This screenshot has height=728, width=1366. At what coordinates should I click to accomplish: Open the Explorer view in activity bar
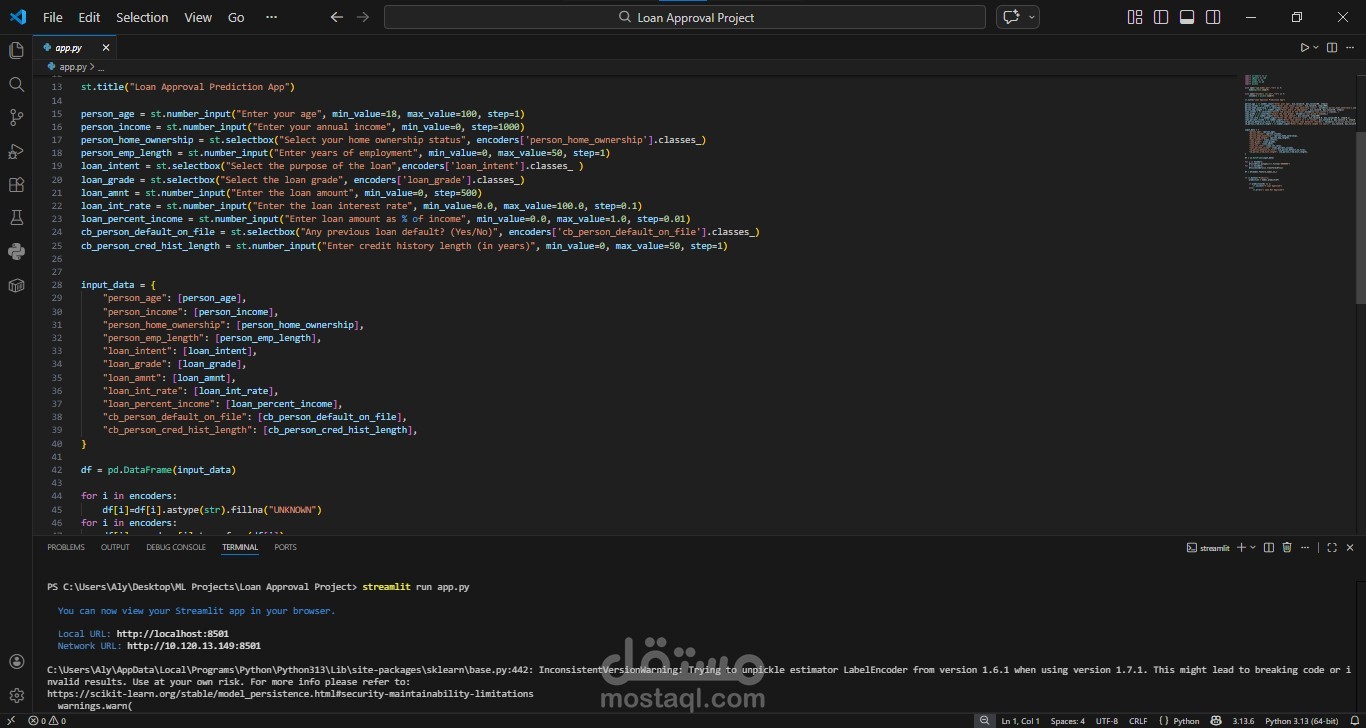click(x=16, y=50)
